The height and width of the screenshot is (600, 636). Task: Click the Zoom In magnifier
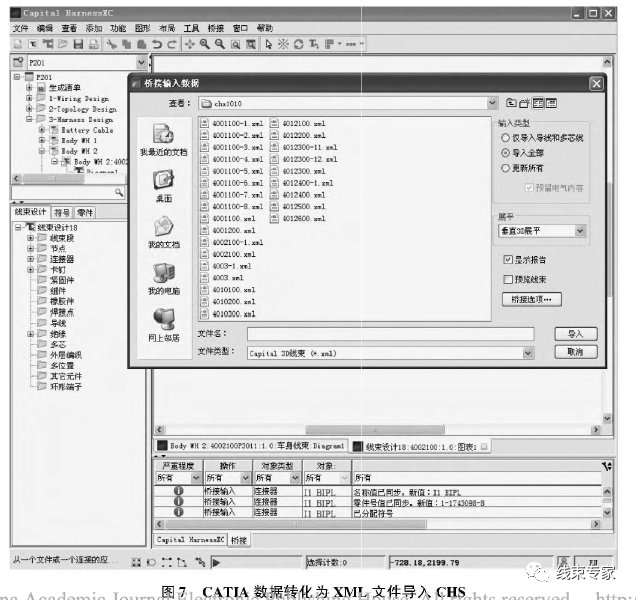(x=205, y=44)
